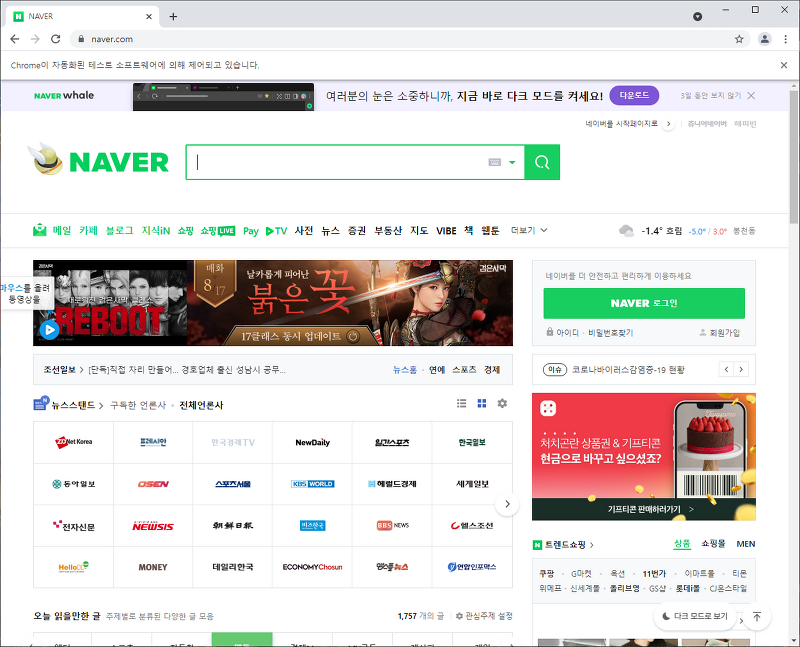Open the Naver TV play icon link
Screen dimensions: 800x647
276,231
